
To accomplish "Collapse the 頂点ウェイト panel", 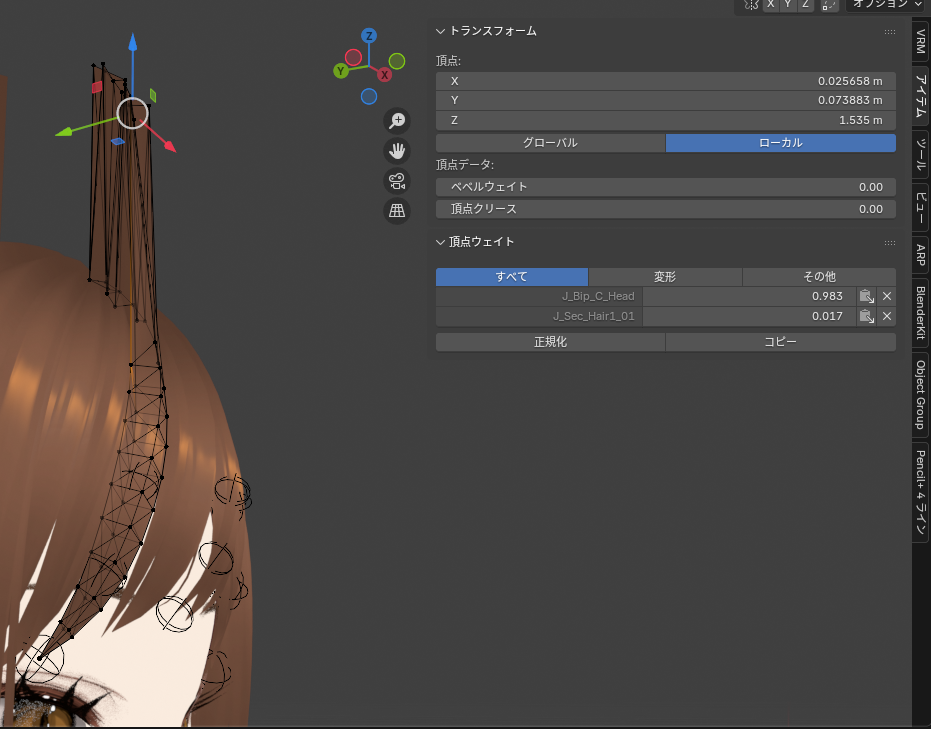I will (x=441, y=242).
